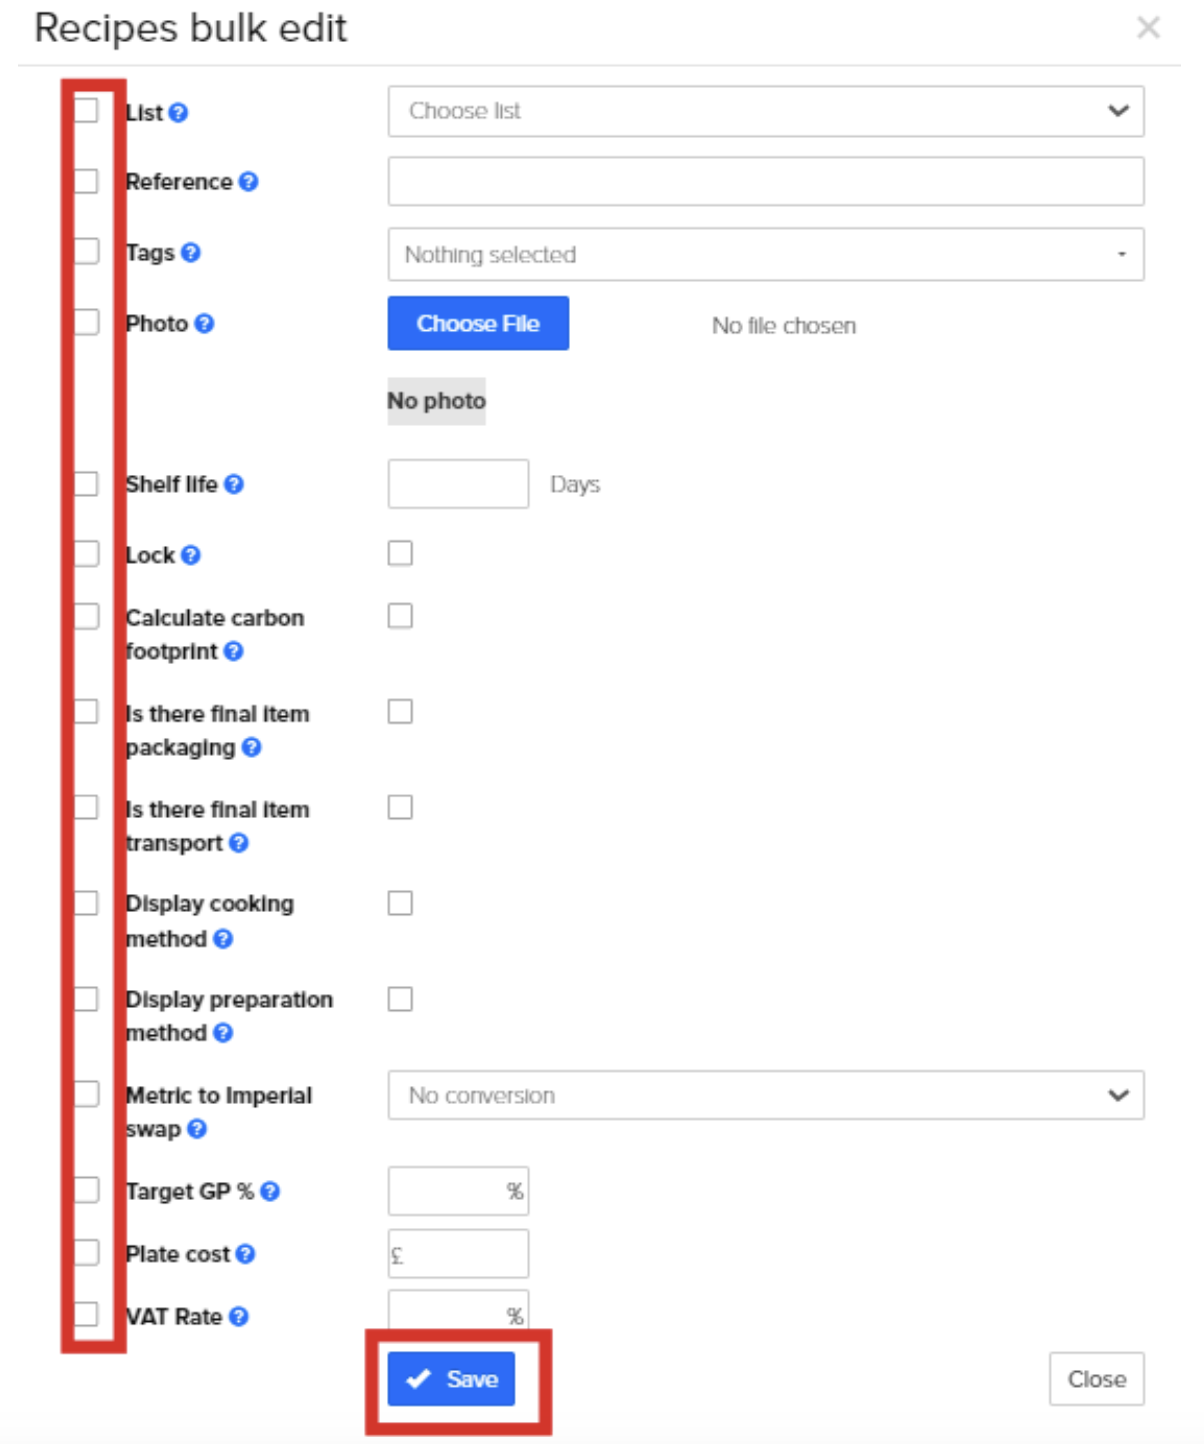
Task: Enable the Lock value checkbox
Action: [400, 553]
